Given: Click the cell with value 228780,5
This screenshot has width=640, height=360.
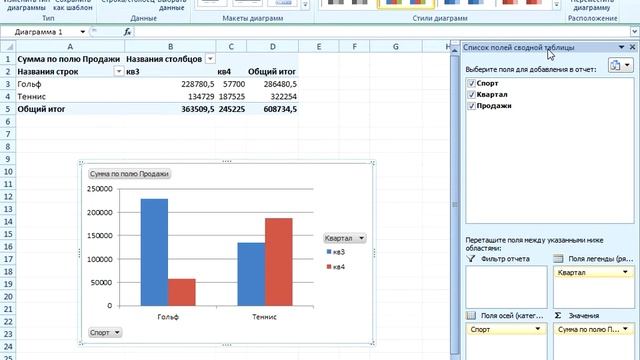Looking at the screenshot, I should point(171,84).
